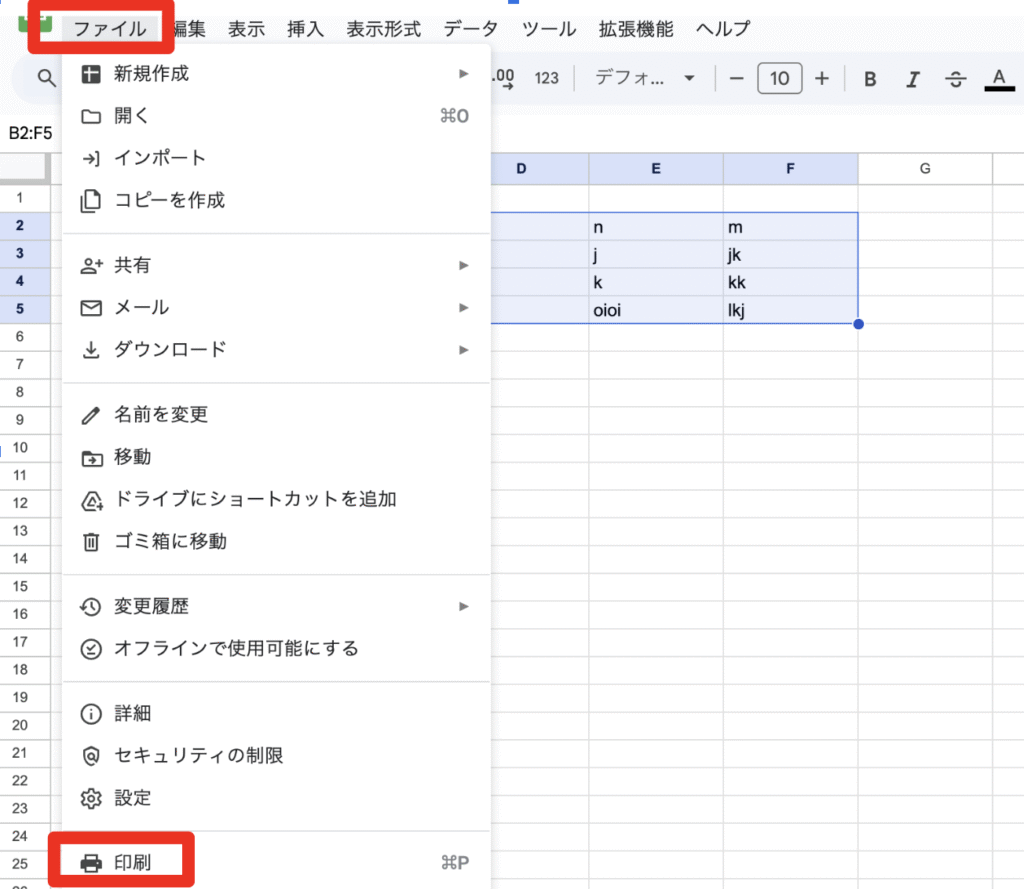
Task: Select 印刷 from the file menu
Action: 132,862
